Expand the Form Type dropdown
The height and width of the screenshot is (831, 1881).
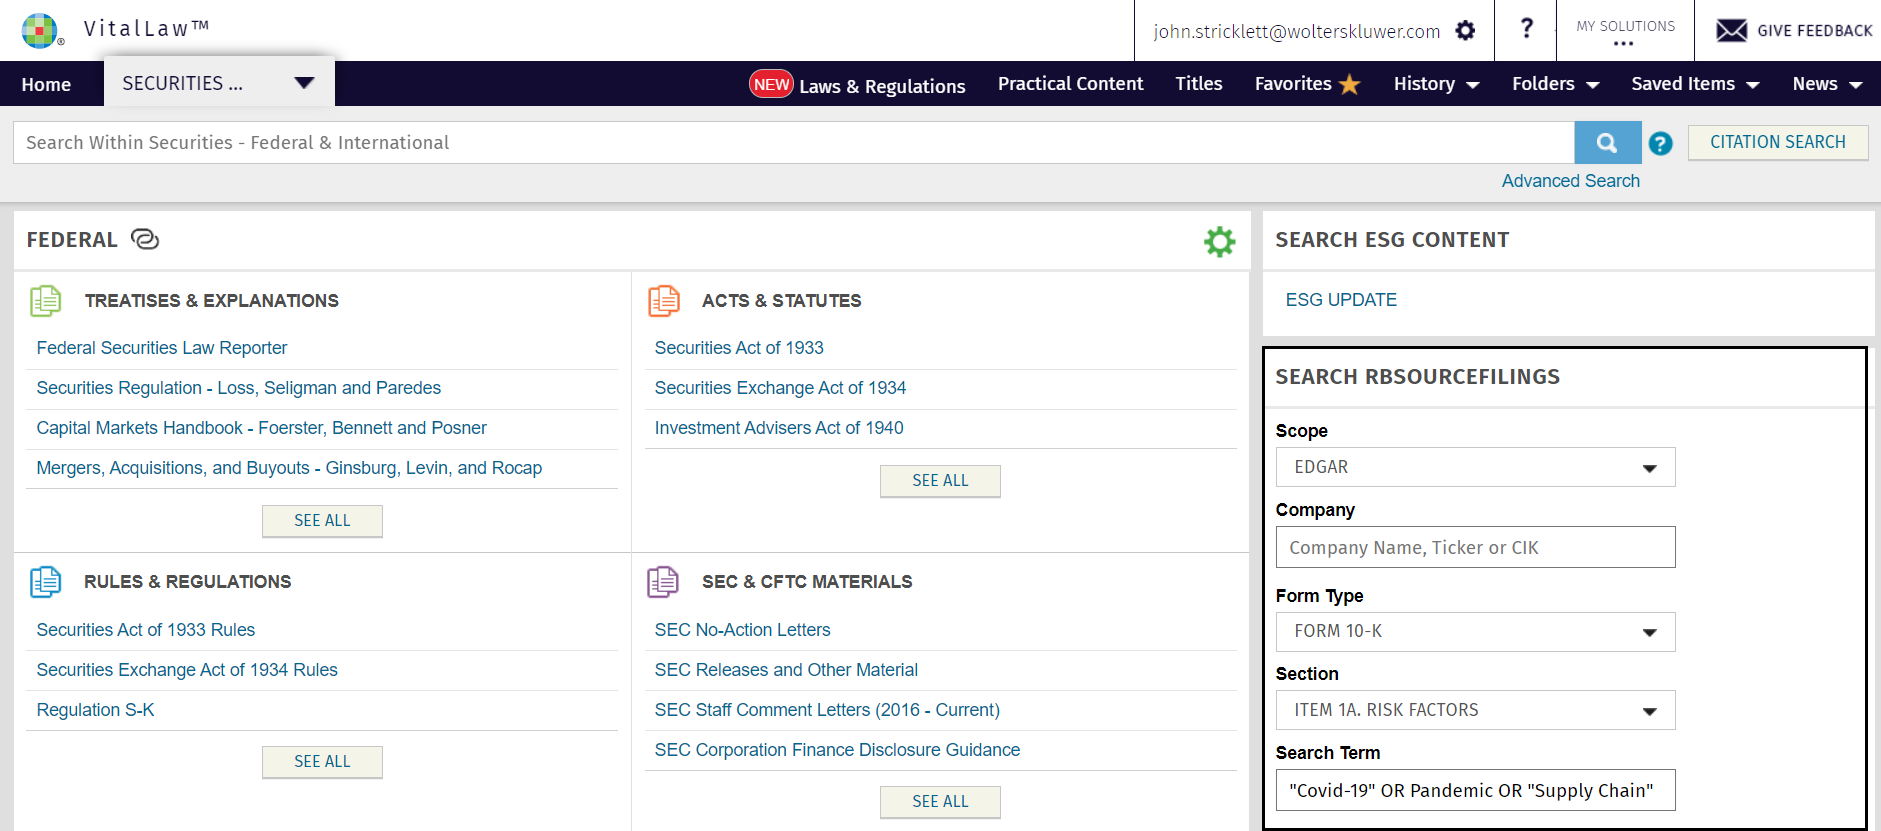[1475, 631]
